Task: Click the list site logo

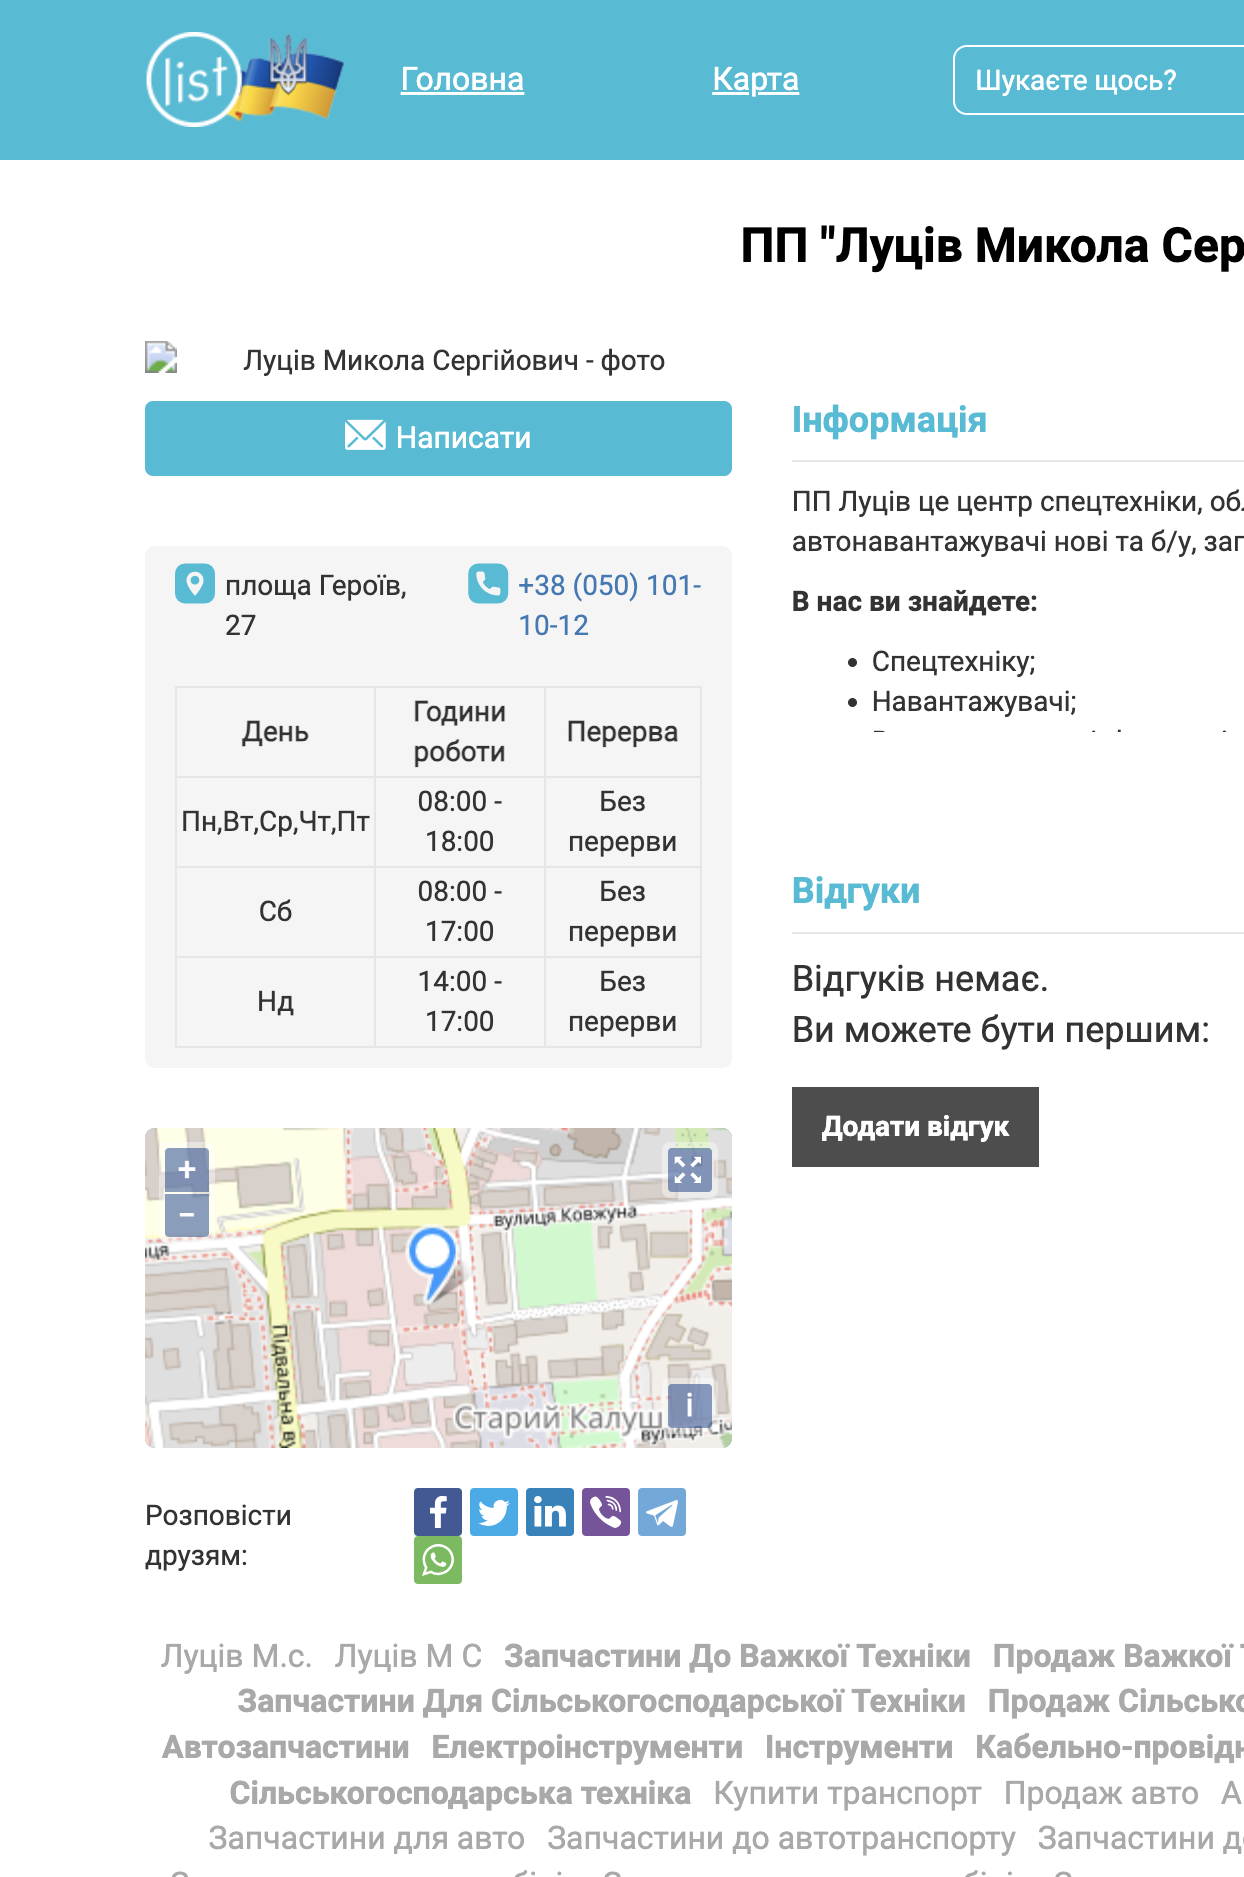Action: (x=244, y=79)
